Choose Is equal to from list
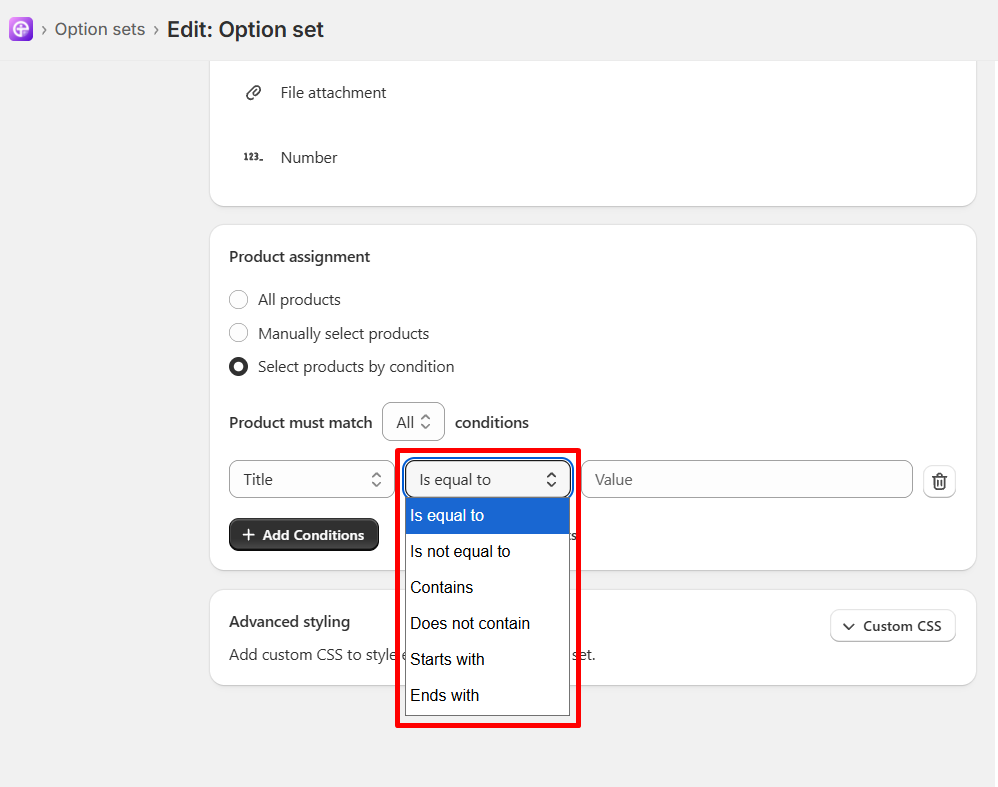 click(487, 516)
